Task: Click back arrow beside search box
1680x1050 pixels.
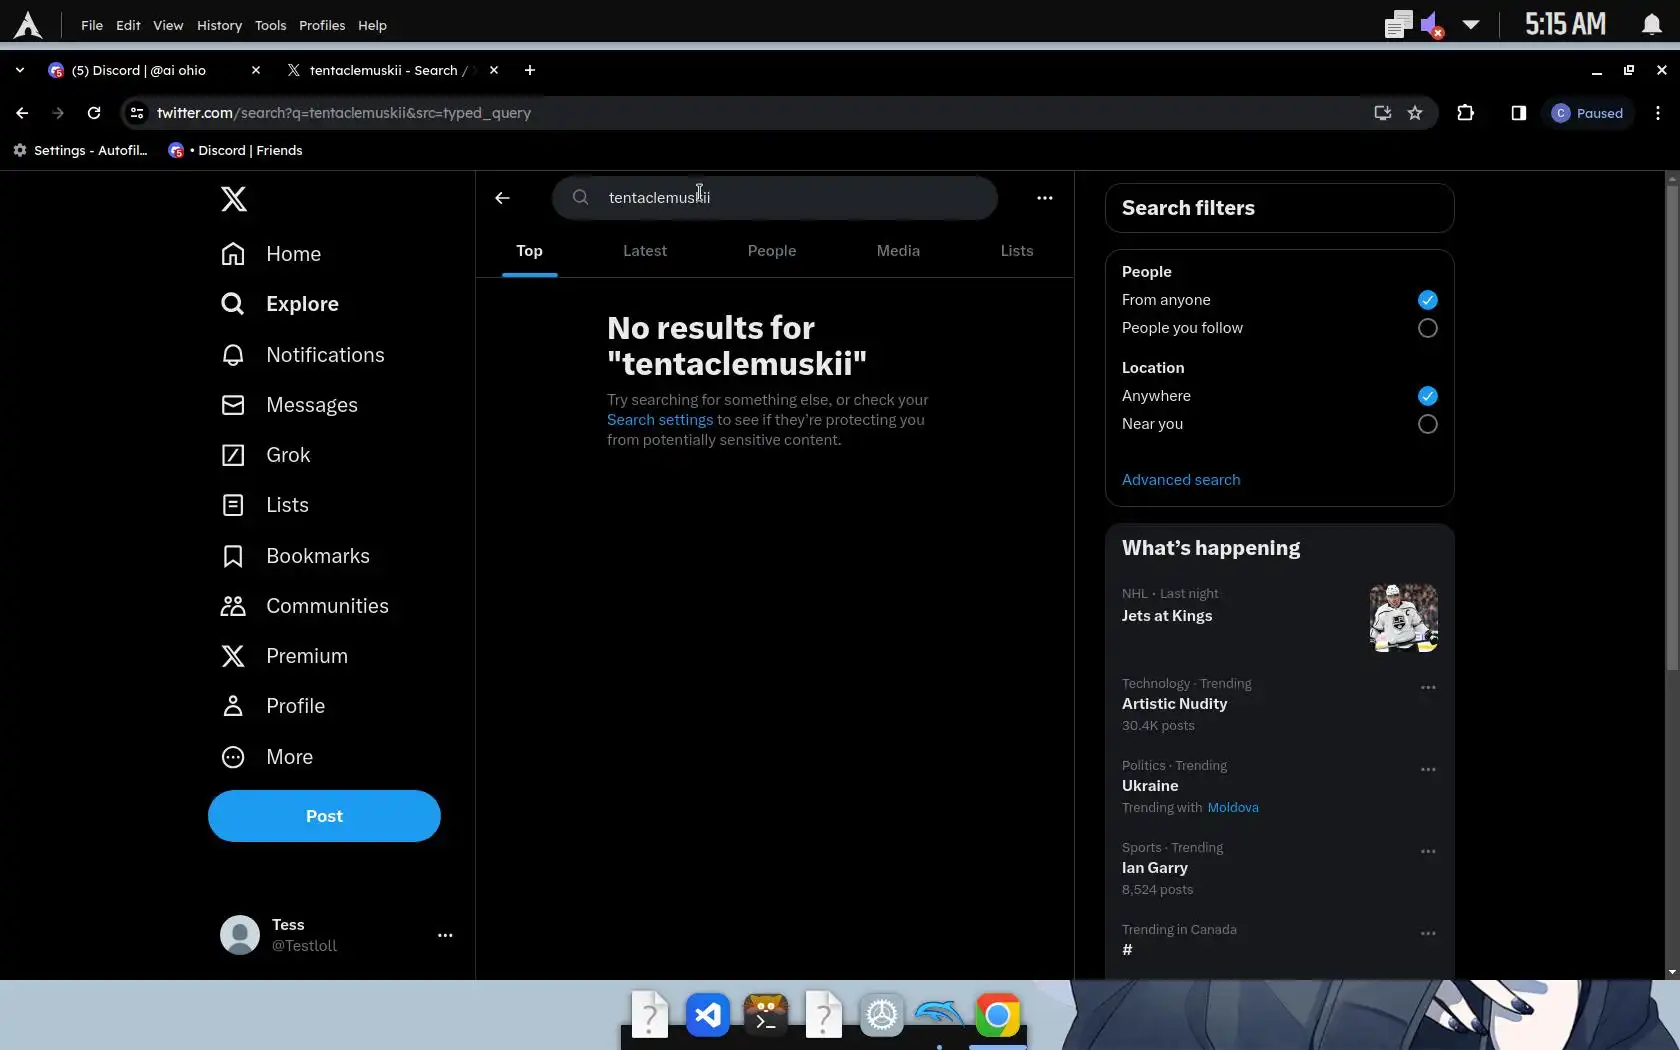Action: click(x=502, y=198)
